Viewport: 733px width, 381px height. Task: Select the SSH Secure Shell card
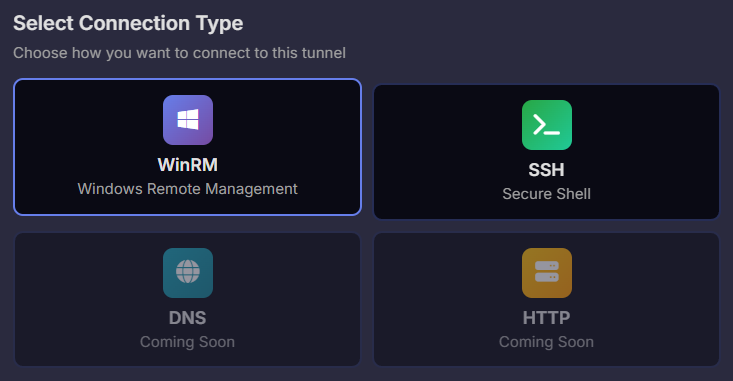546,152
